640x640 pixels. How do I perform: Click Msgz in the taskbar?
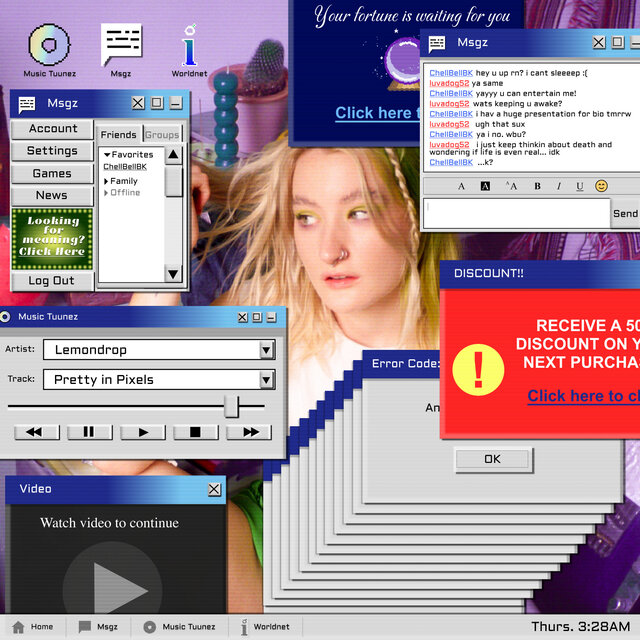tap(98, 627)
